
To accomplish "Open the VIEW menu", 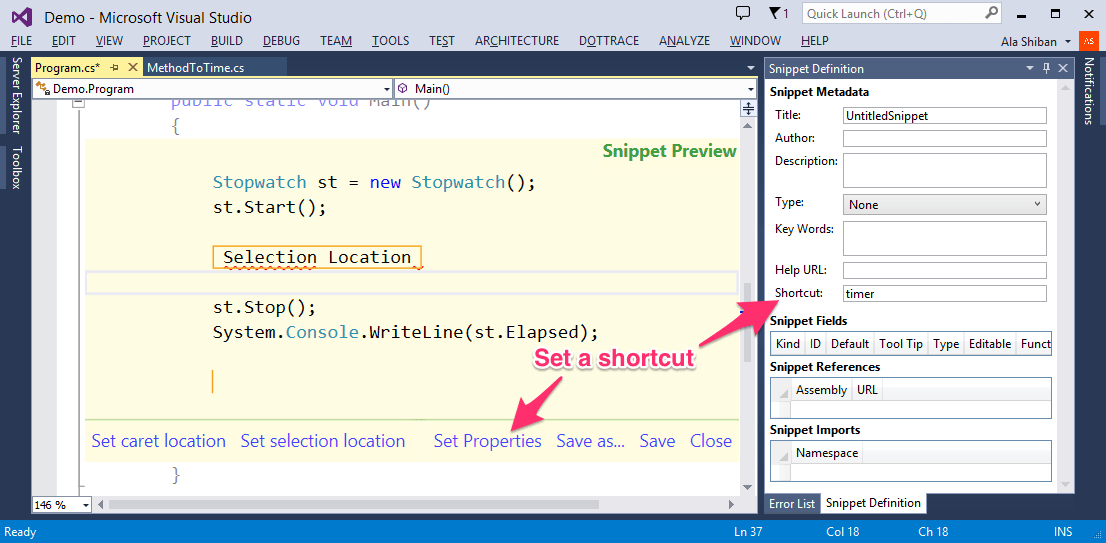I will coord(109,41).
